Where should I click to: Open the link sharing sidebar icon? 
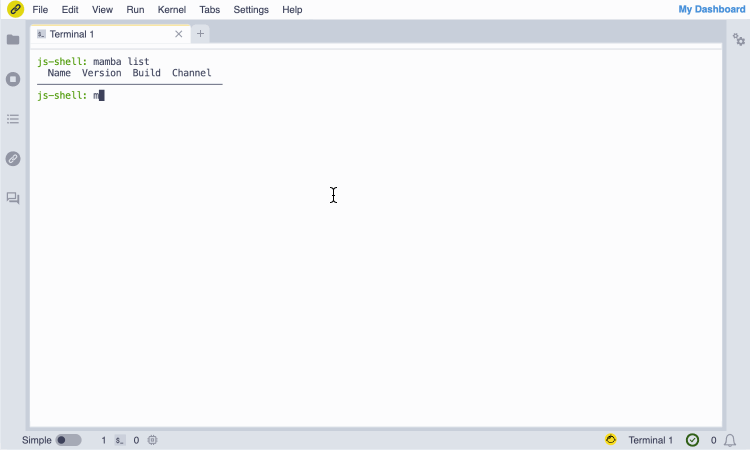[x=13, y=159]
